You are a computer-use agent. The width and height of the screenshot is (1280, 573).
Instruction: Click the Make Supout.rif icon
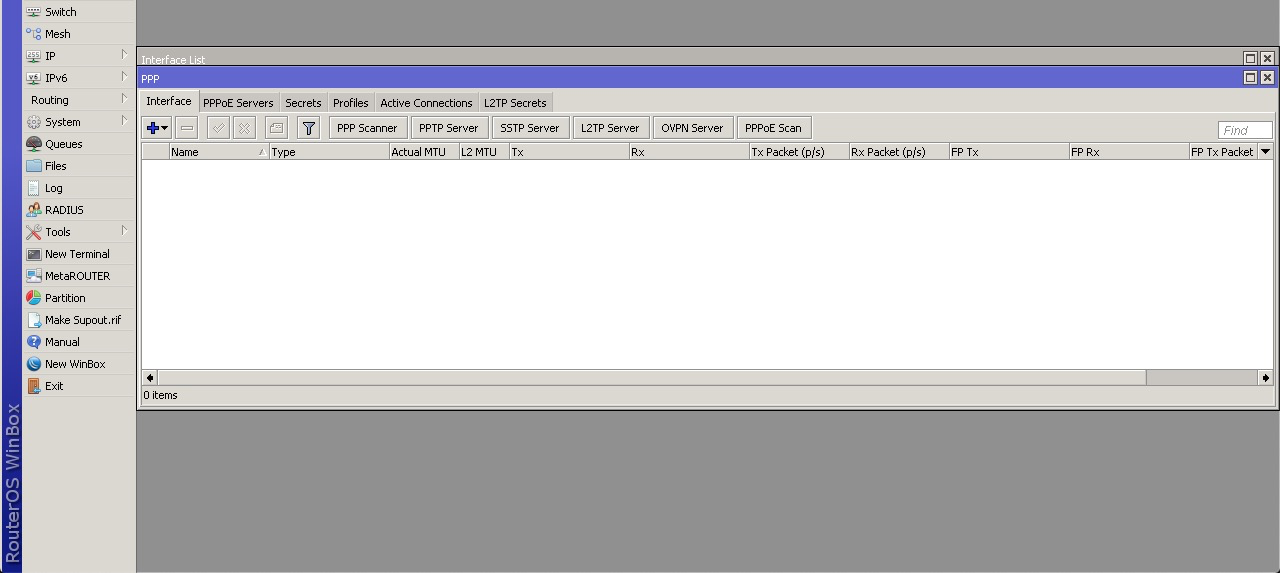(x=34, y=320)
